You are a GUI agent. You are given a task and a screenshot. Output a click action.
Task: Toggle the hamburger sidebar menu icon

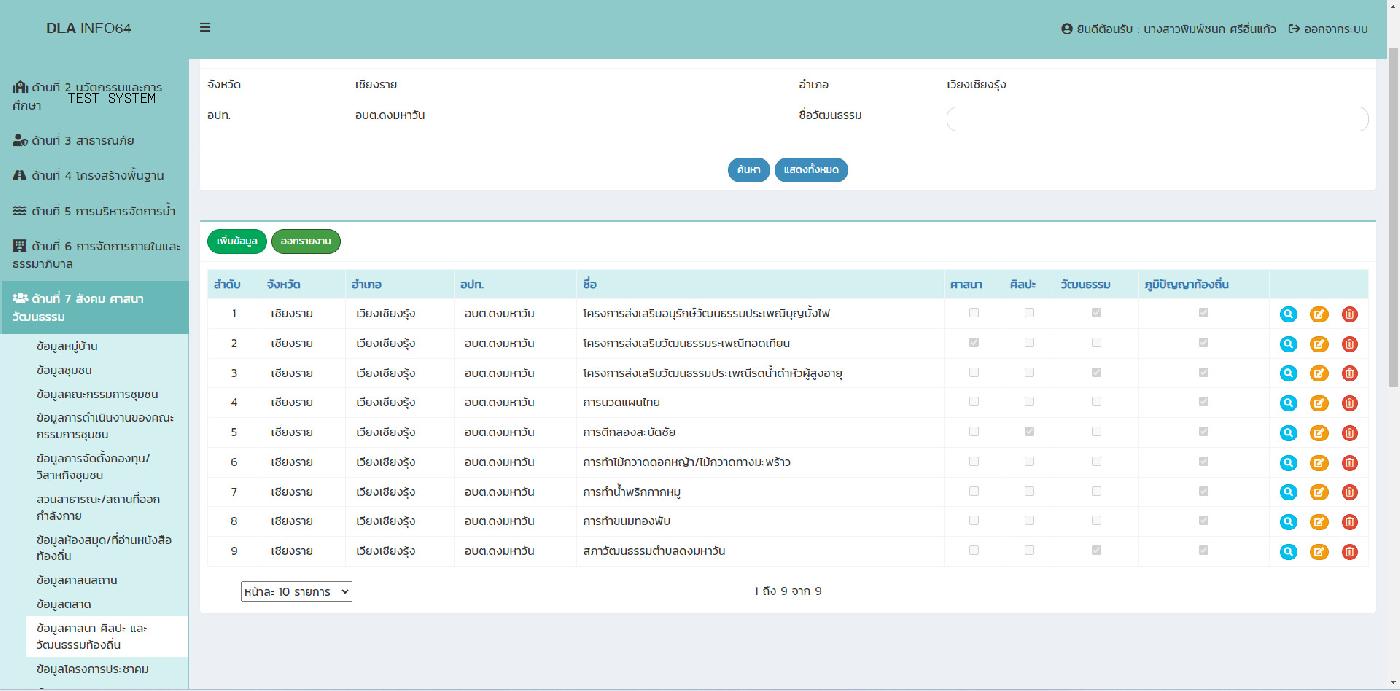(205, 28)
